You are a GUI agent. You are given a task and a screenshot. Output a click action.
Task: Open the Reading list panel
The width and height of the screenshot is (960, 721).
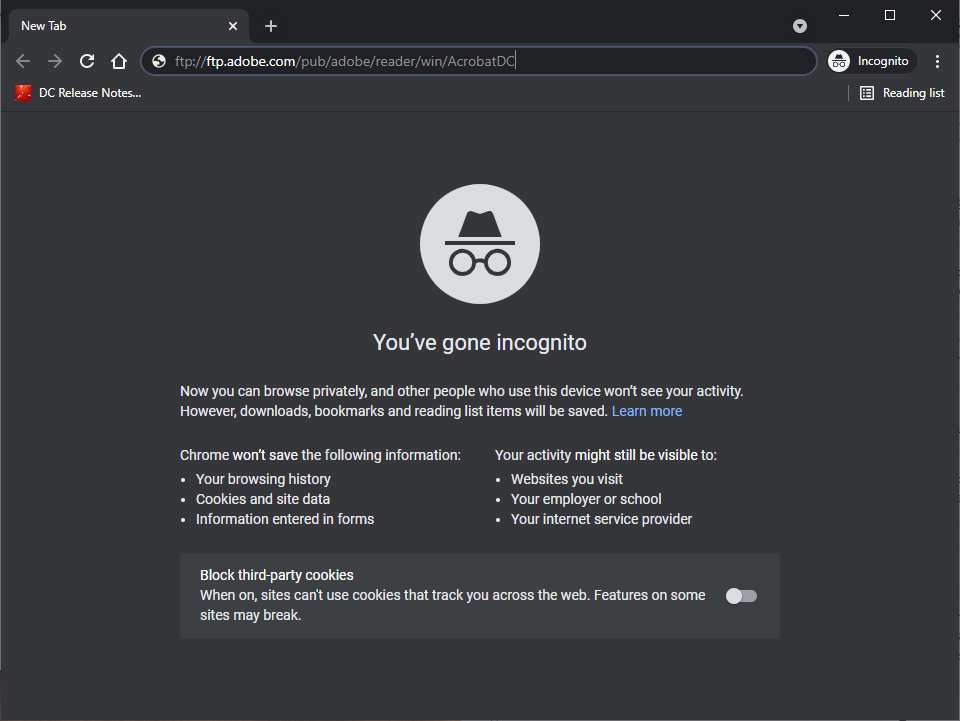(902, 93)
